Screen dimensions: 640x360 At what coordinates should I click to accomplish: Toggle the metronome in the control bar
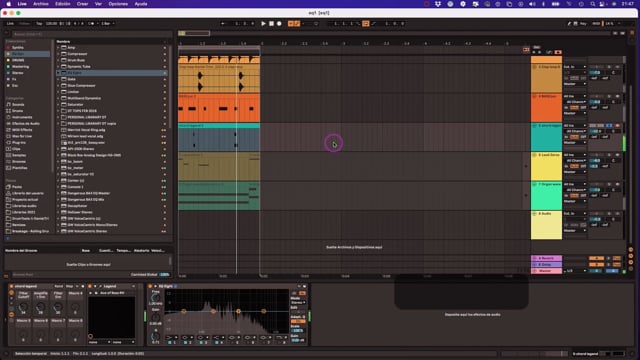[91, 24]
